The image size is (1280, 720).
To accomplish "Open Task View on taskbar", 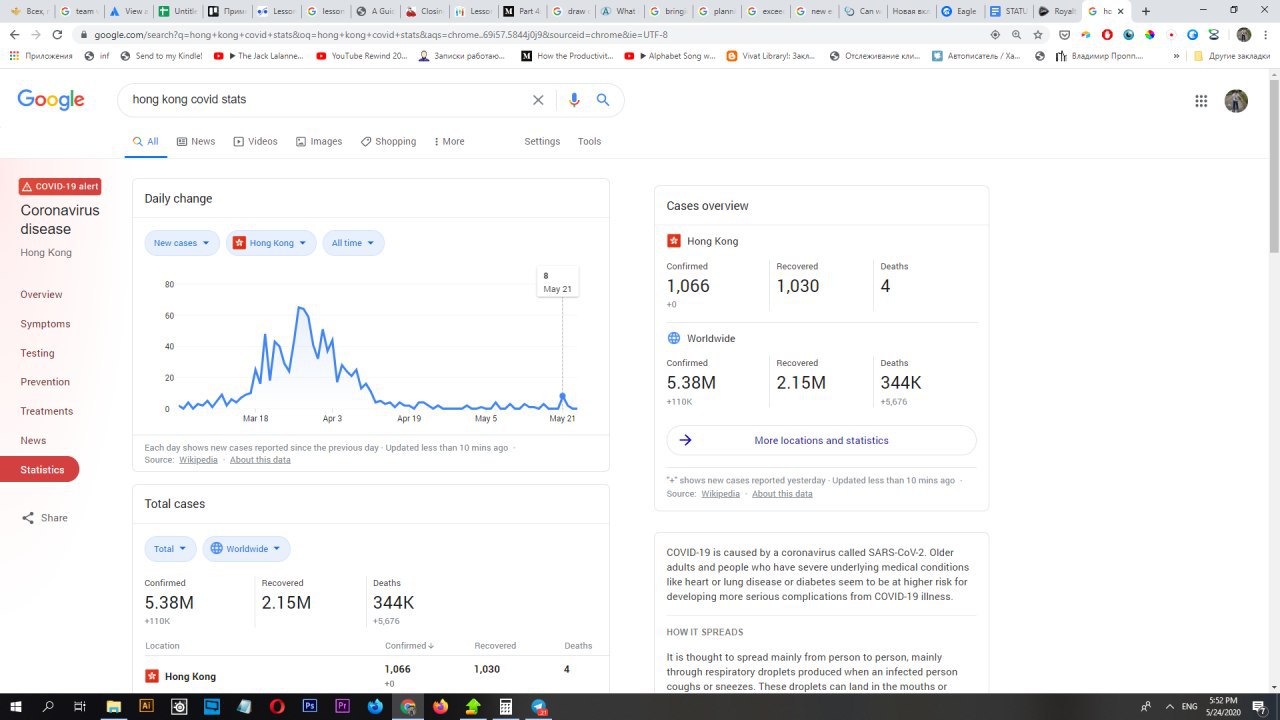I will [x=80, y=706].
